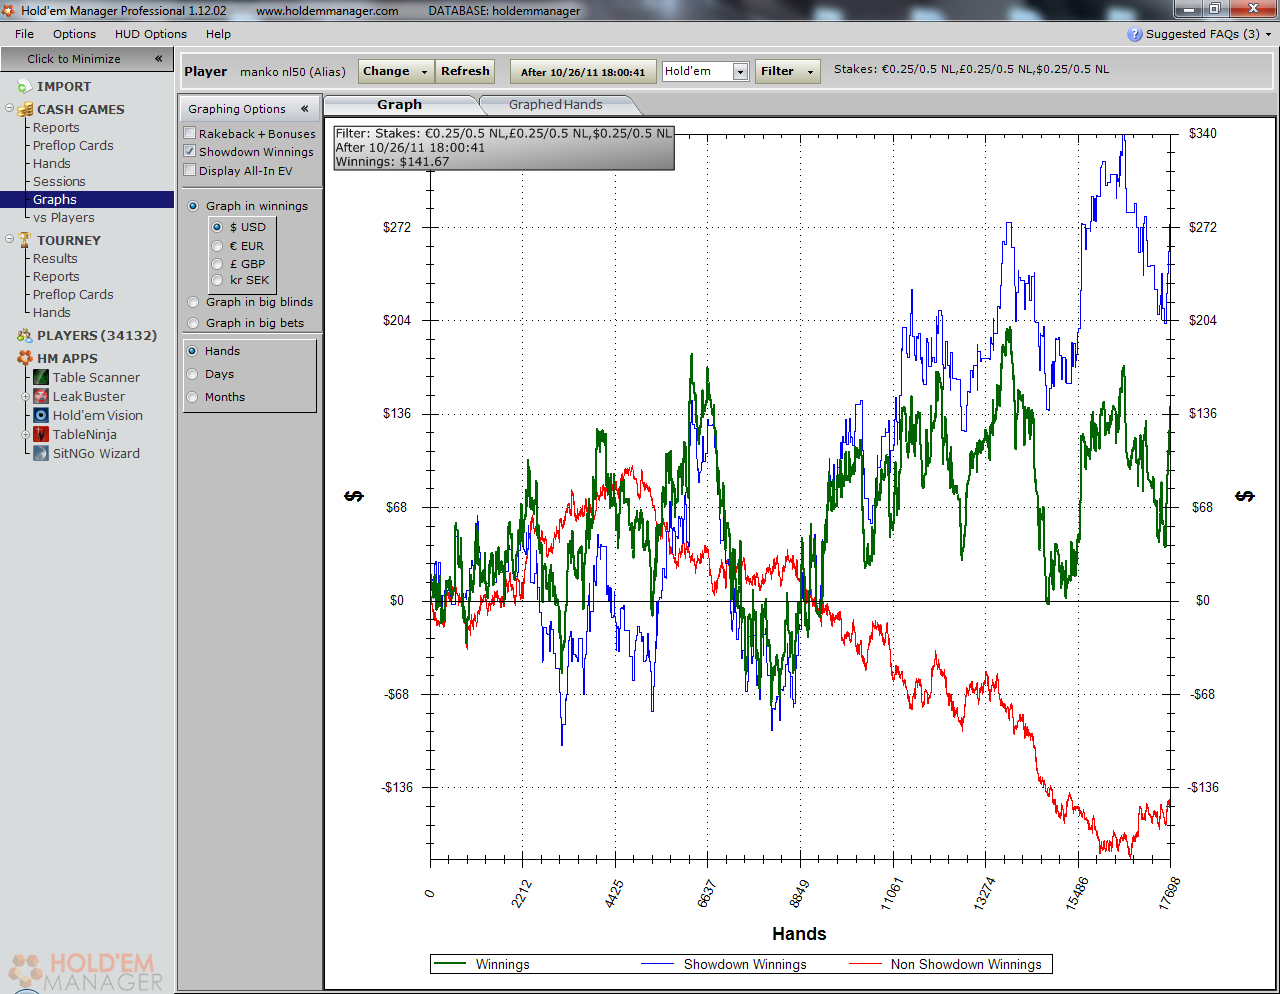
Task: Open Cash Games Preflop Cards
Action: coord(73,145)
